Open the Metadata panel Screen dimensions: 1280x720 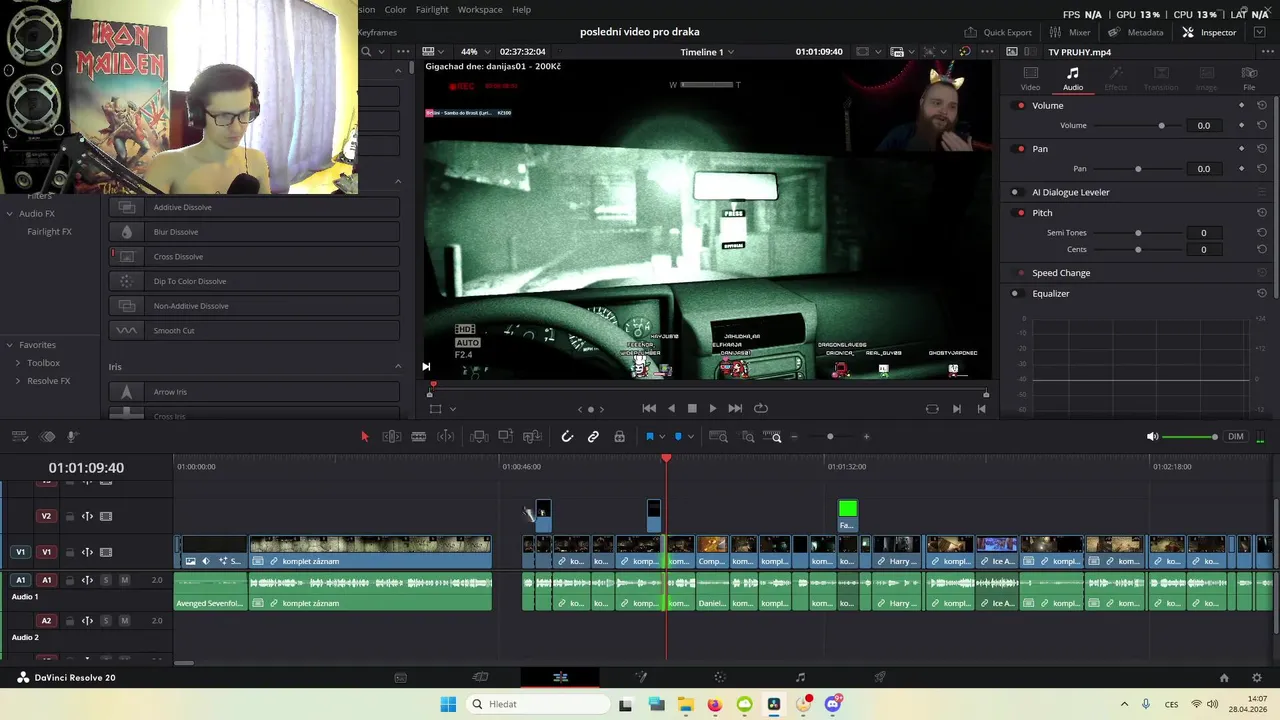tap(1135, 32)
